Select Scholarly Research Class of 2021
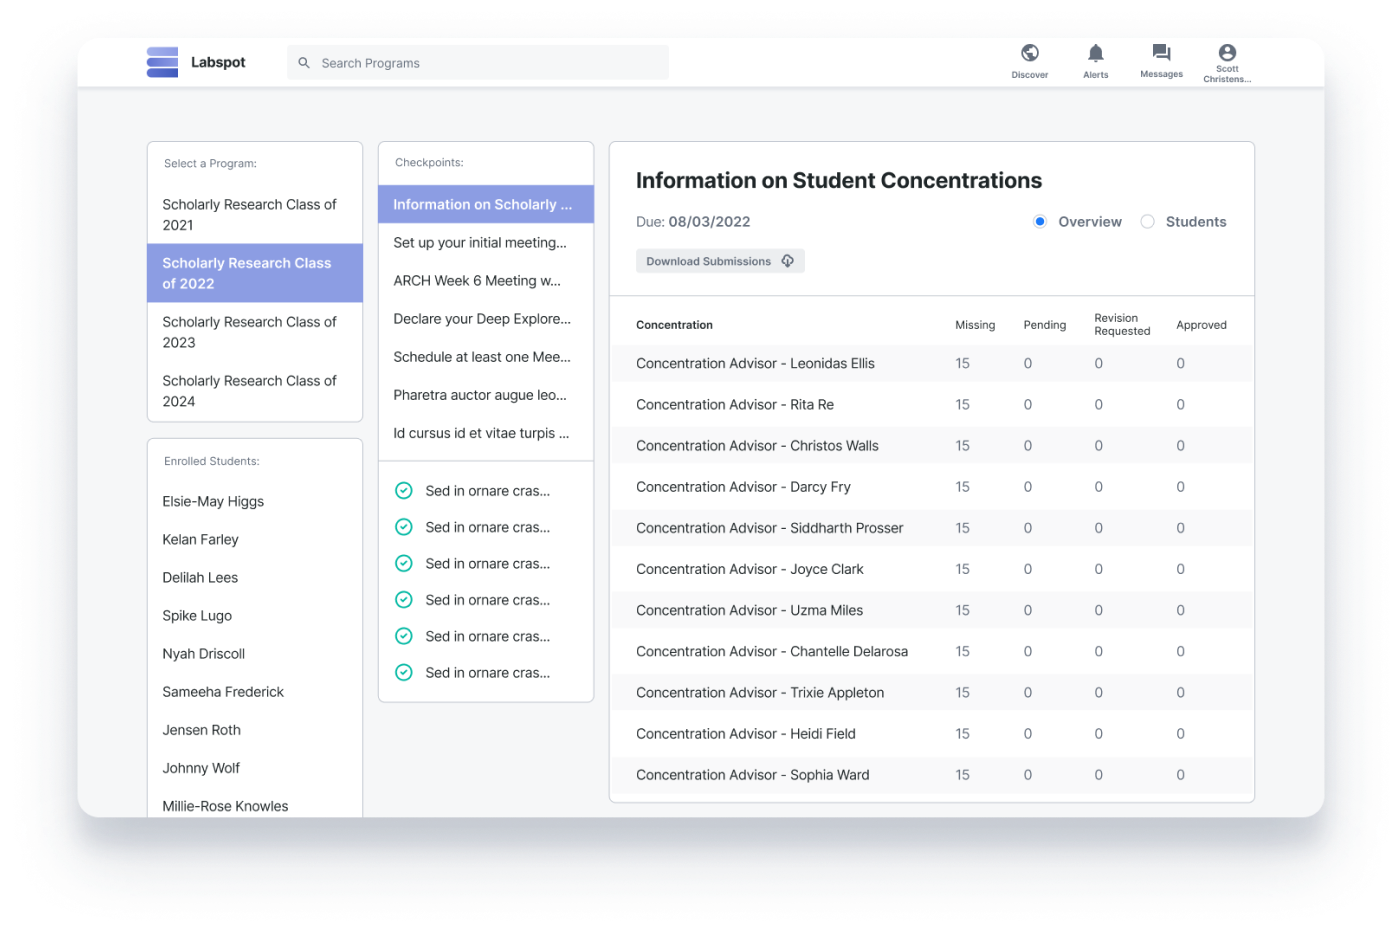 [x=255, y=214]
